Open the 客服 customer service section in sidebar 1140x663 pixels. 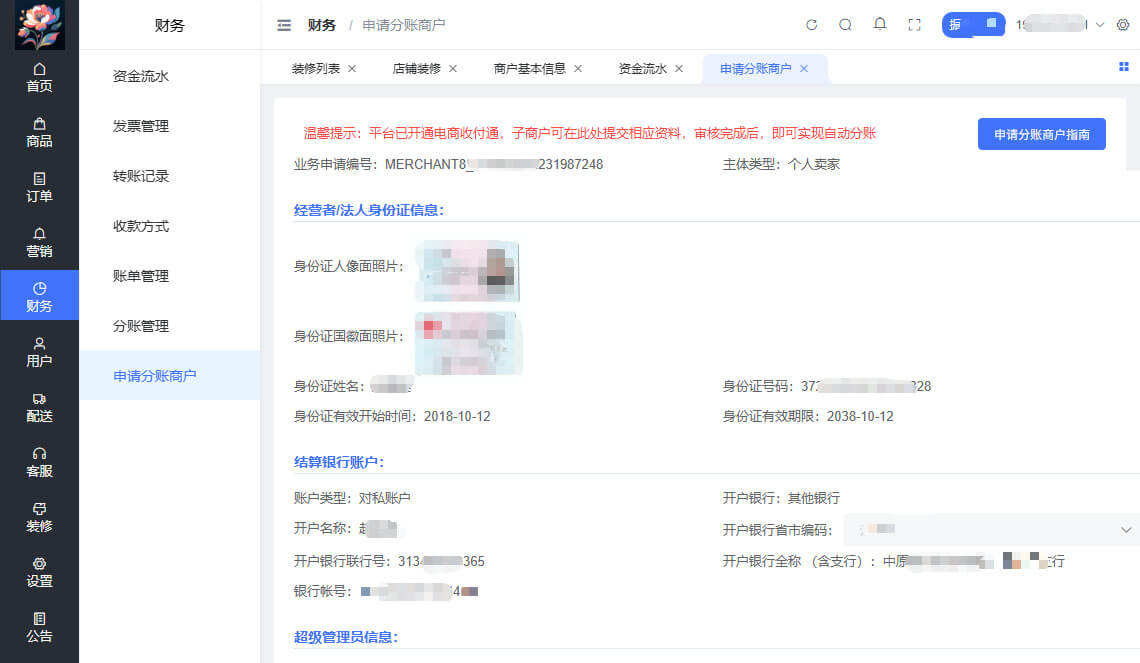[x=39, y=463]
